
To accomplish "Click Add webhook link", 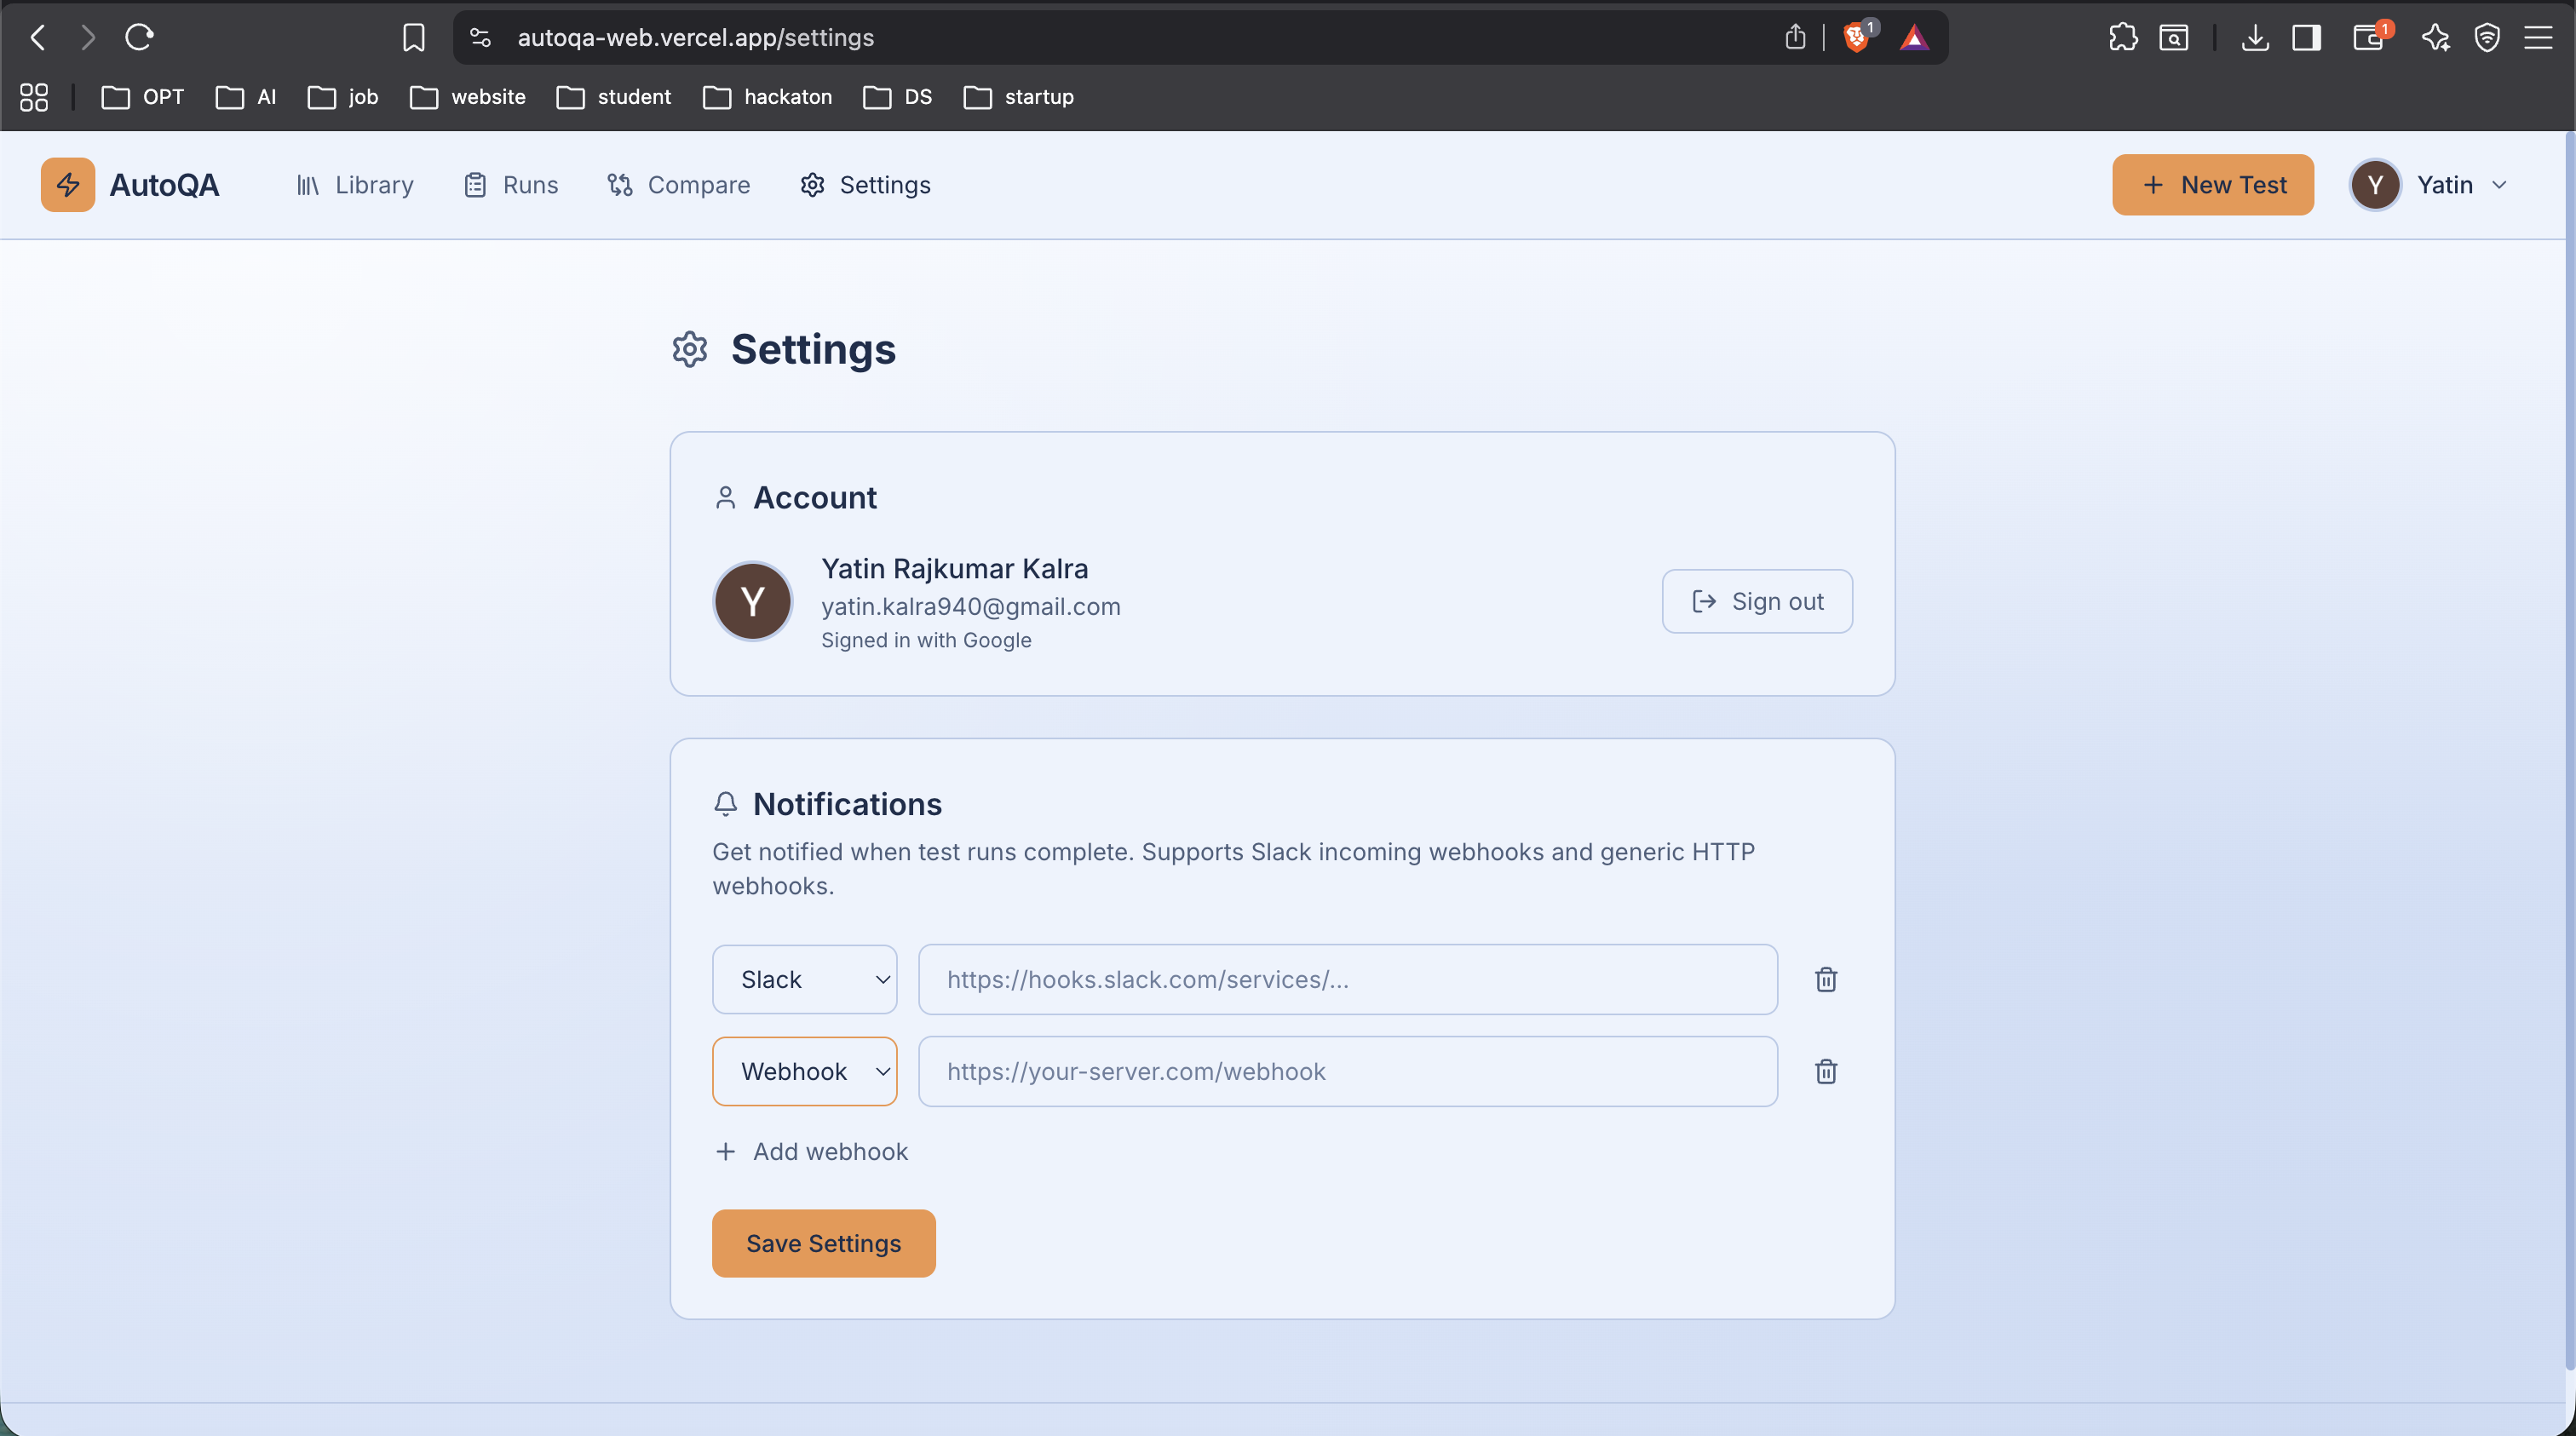I will click(811, 1151).
